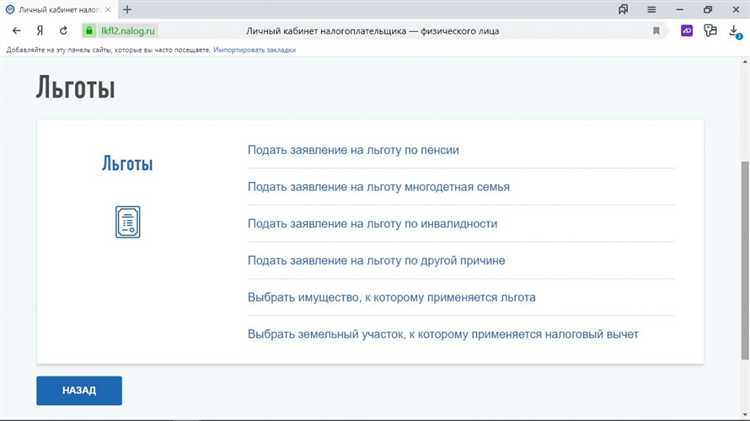Select the Личный кабинет browser tab
750x421 pixels.
coord(57,9)
